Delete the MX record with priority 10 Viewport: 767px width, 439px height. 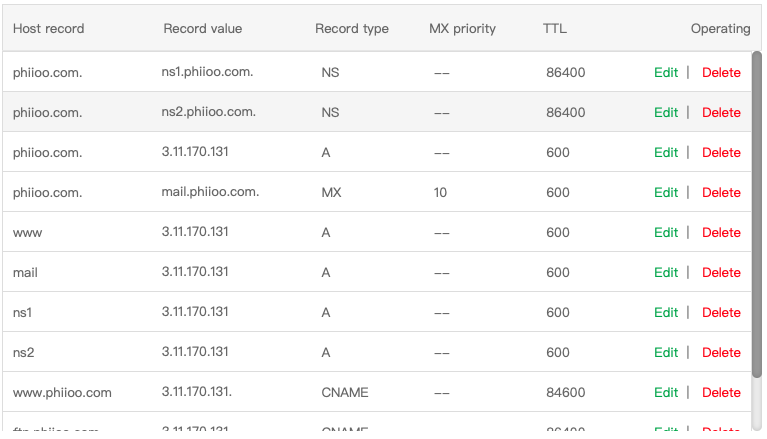721,192
